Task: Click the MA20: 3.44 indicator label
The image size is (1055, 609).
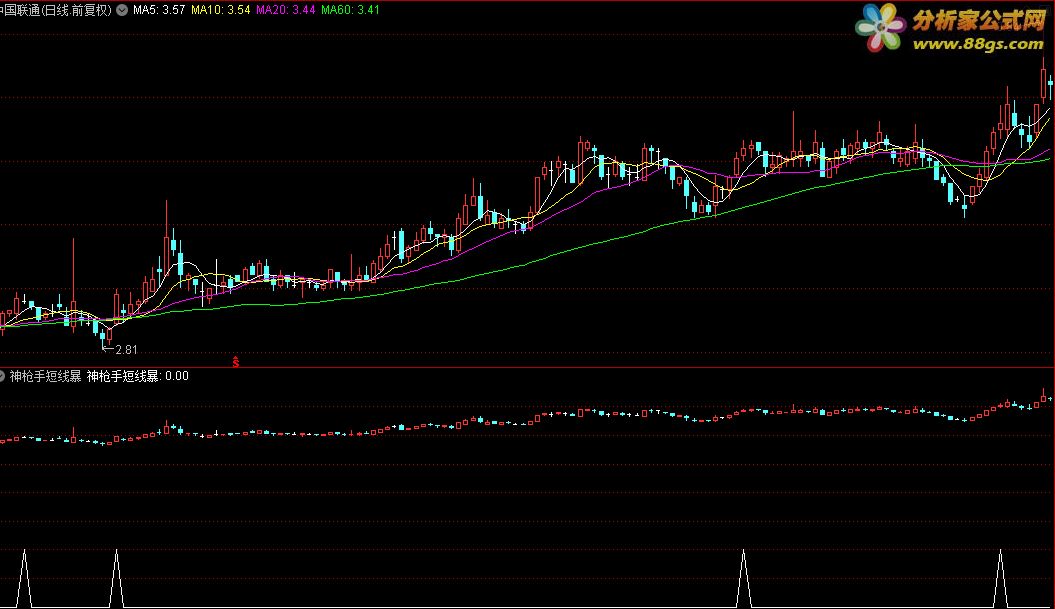Action: point(285,10)
